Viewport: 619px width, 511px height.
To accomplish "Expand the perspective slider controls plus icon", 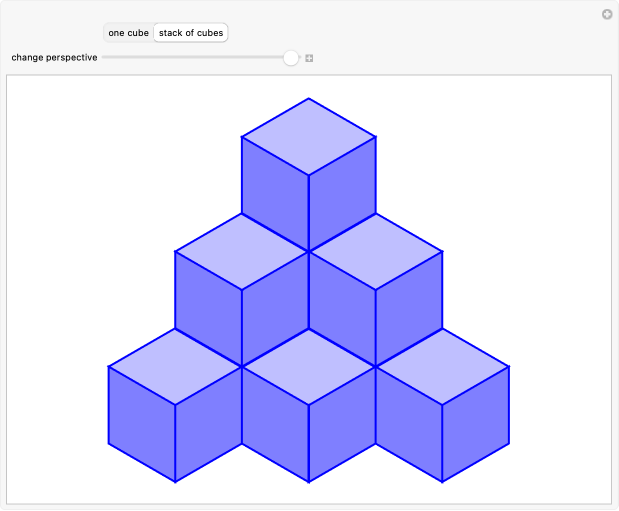I will point(309,58).
